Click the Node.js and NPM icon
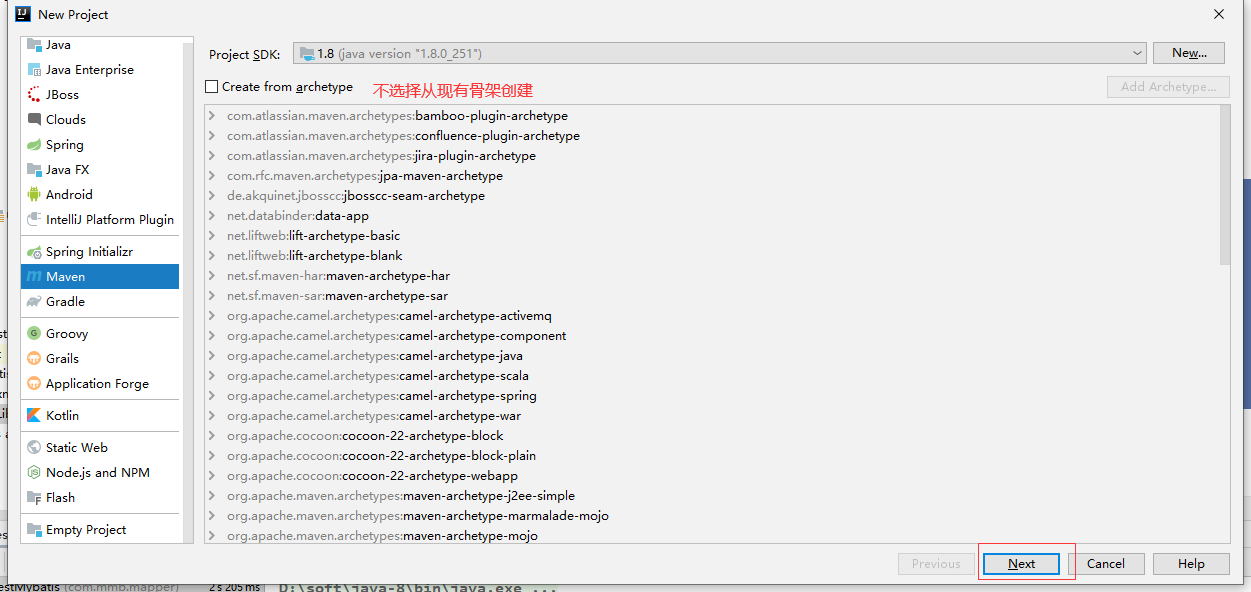 coord(35,473)
